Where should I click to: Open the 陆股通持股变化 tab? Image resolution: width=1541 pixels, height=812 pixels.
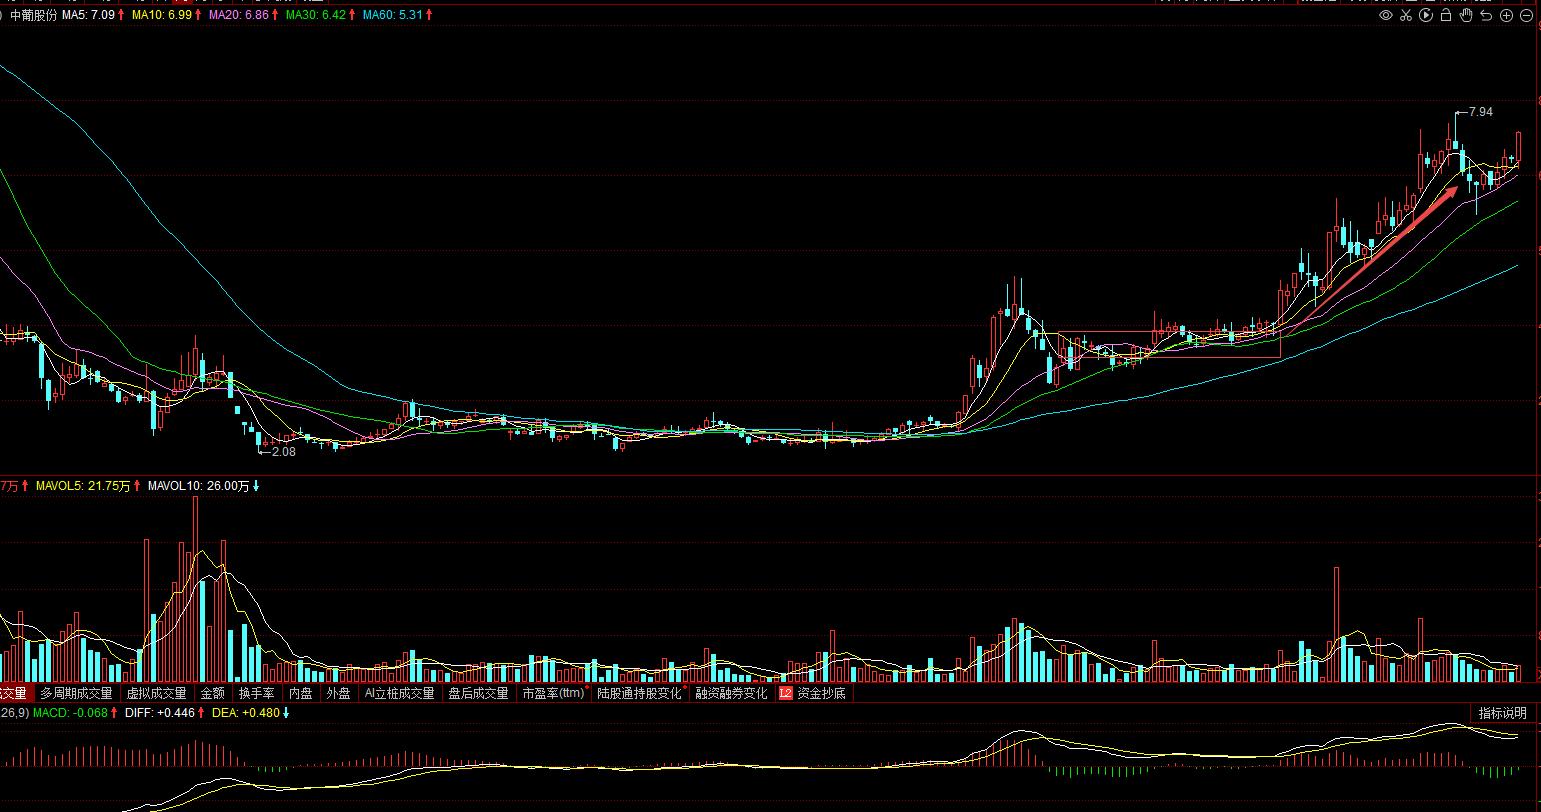click(639, 693)
